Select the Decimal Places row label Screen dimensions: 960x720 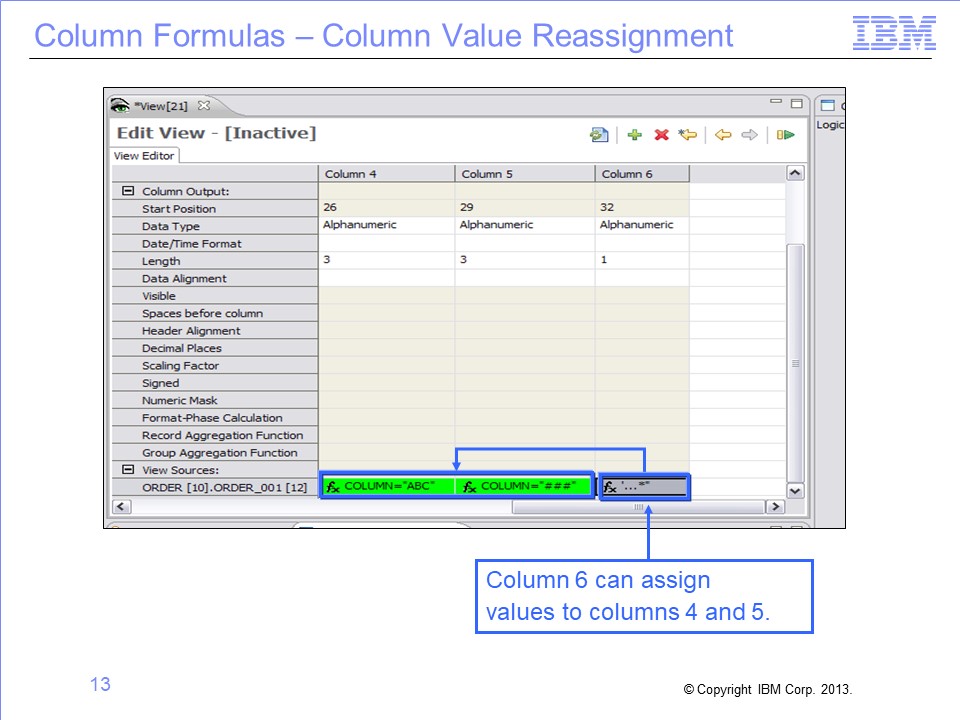click(182, 348)
